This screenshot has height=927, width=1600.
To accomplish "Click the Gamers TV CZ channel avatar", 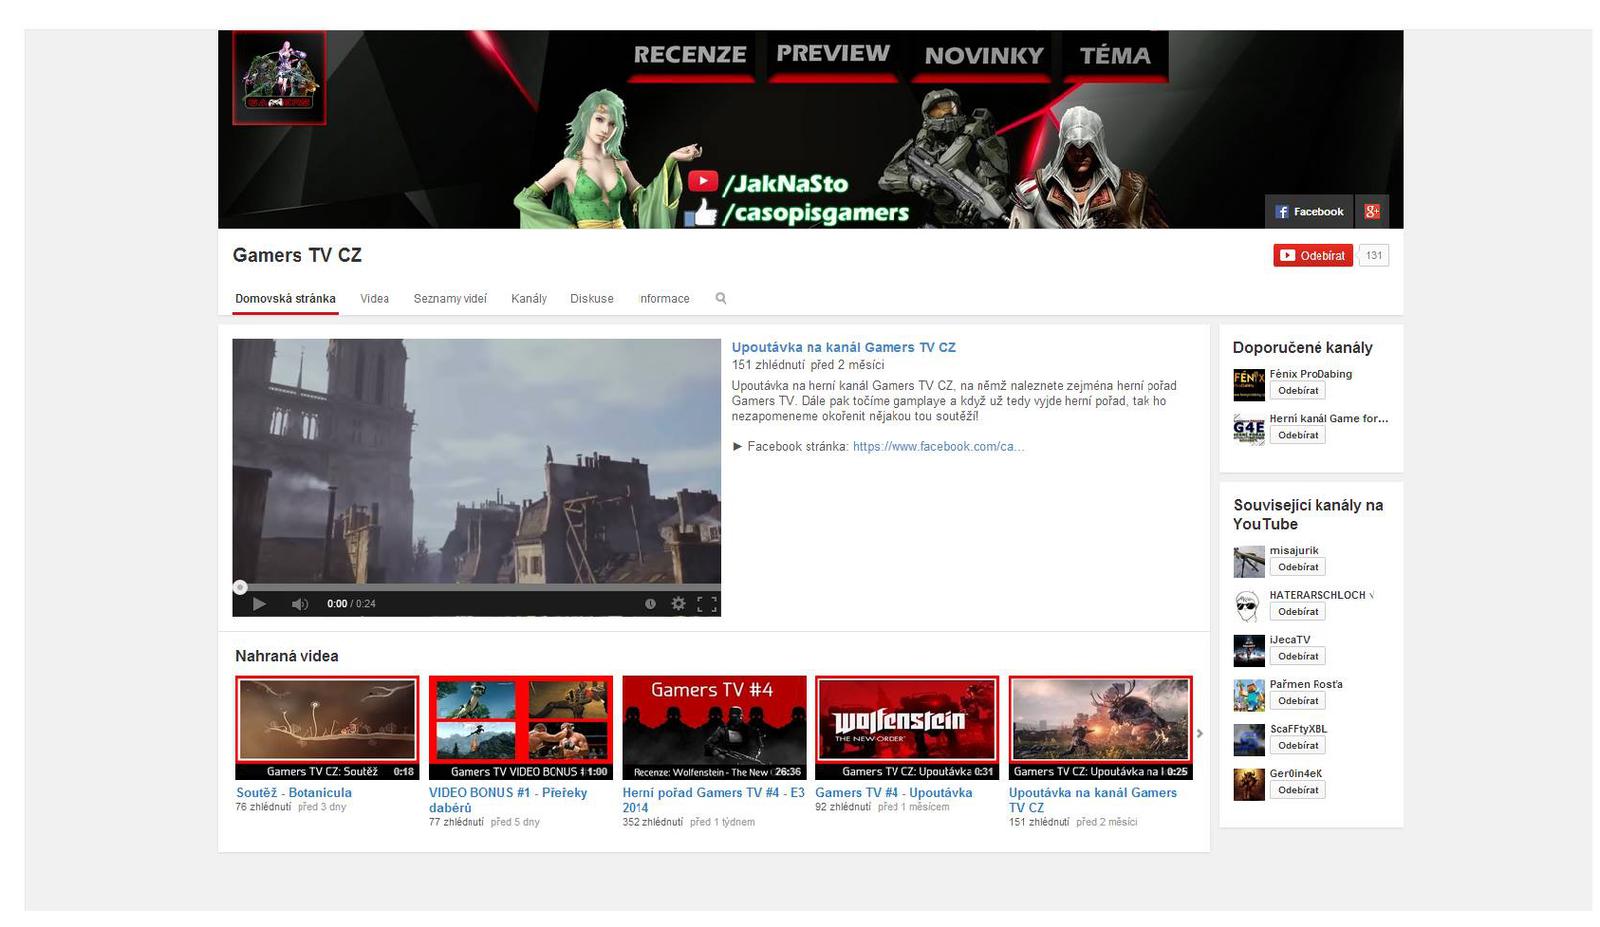I will (x=279, y=78).
